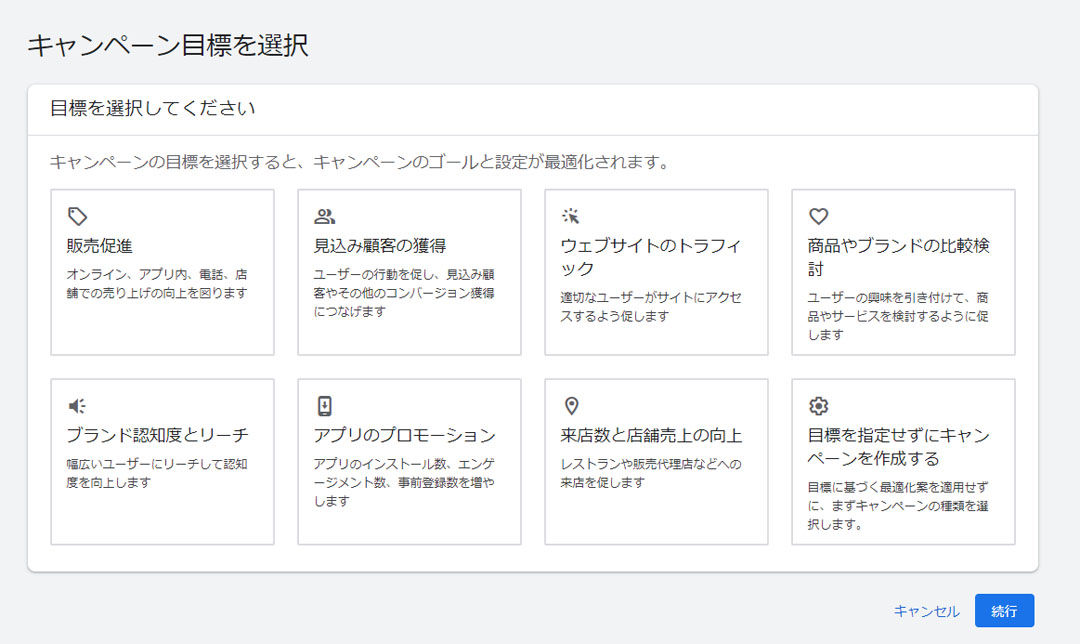Click the price tag icon for 販売促進
Screen dimensions: 1080x644
coord(77,216)
